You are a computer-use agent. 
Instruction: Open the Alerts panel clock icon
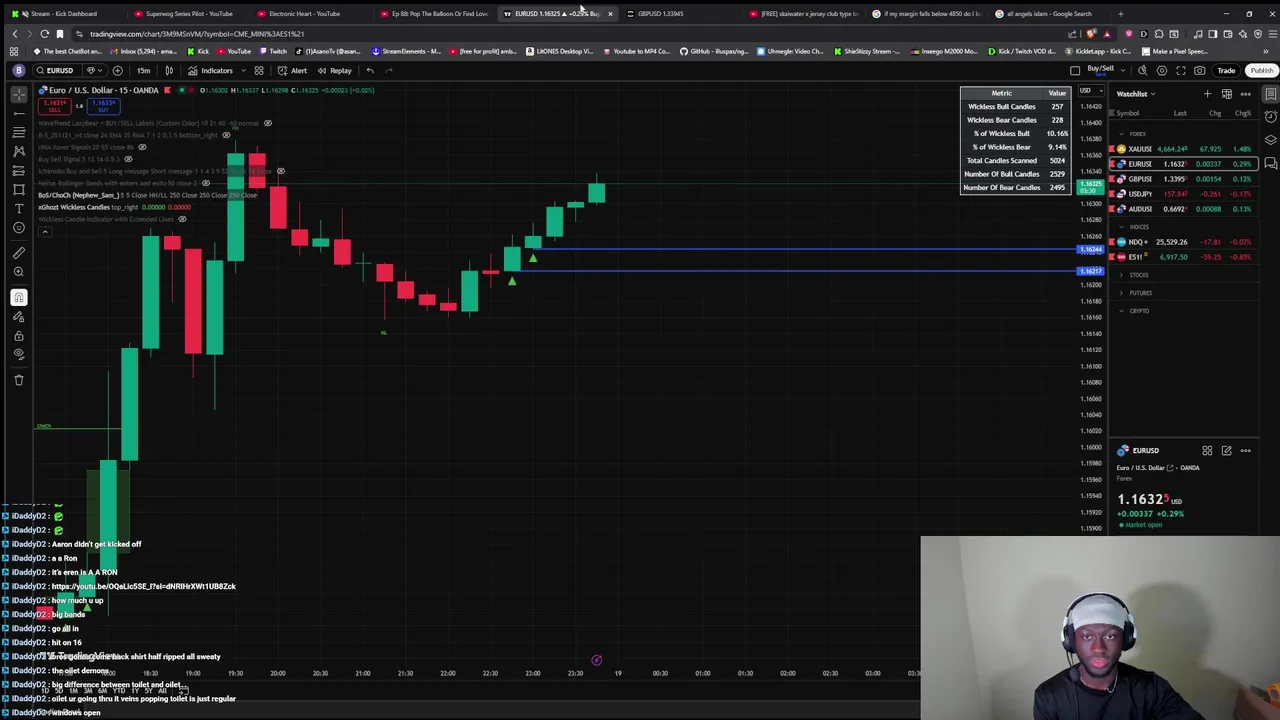coord(1270,115)
